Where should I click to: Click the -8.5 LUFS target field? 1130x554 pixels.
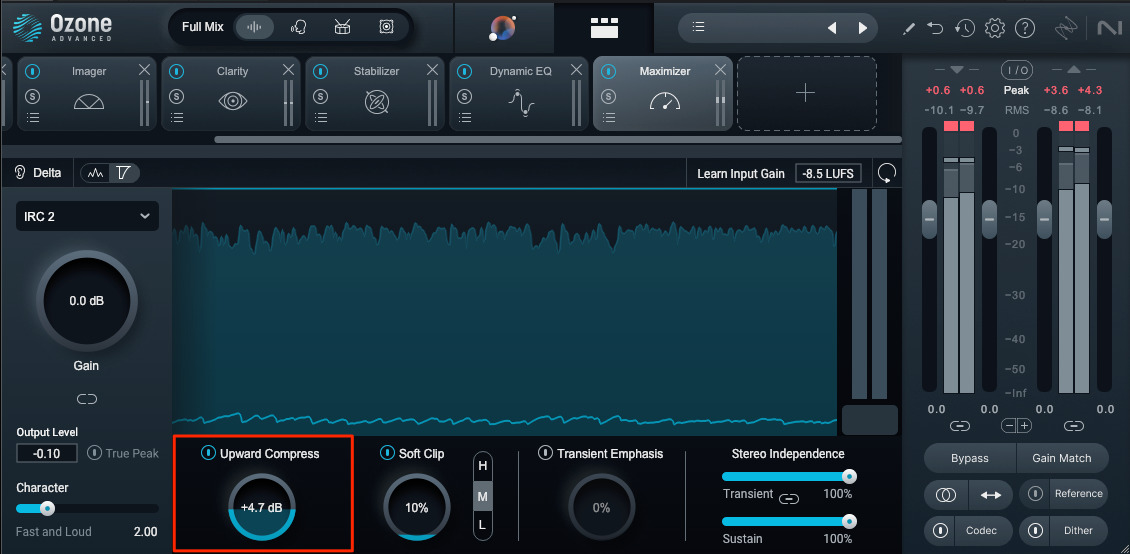(830, 174)
